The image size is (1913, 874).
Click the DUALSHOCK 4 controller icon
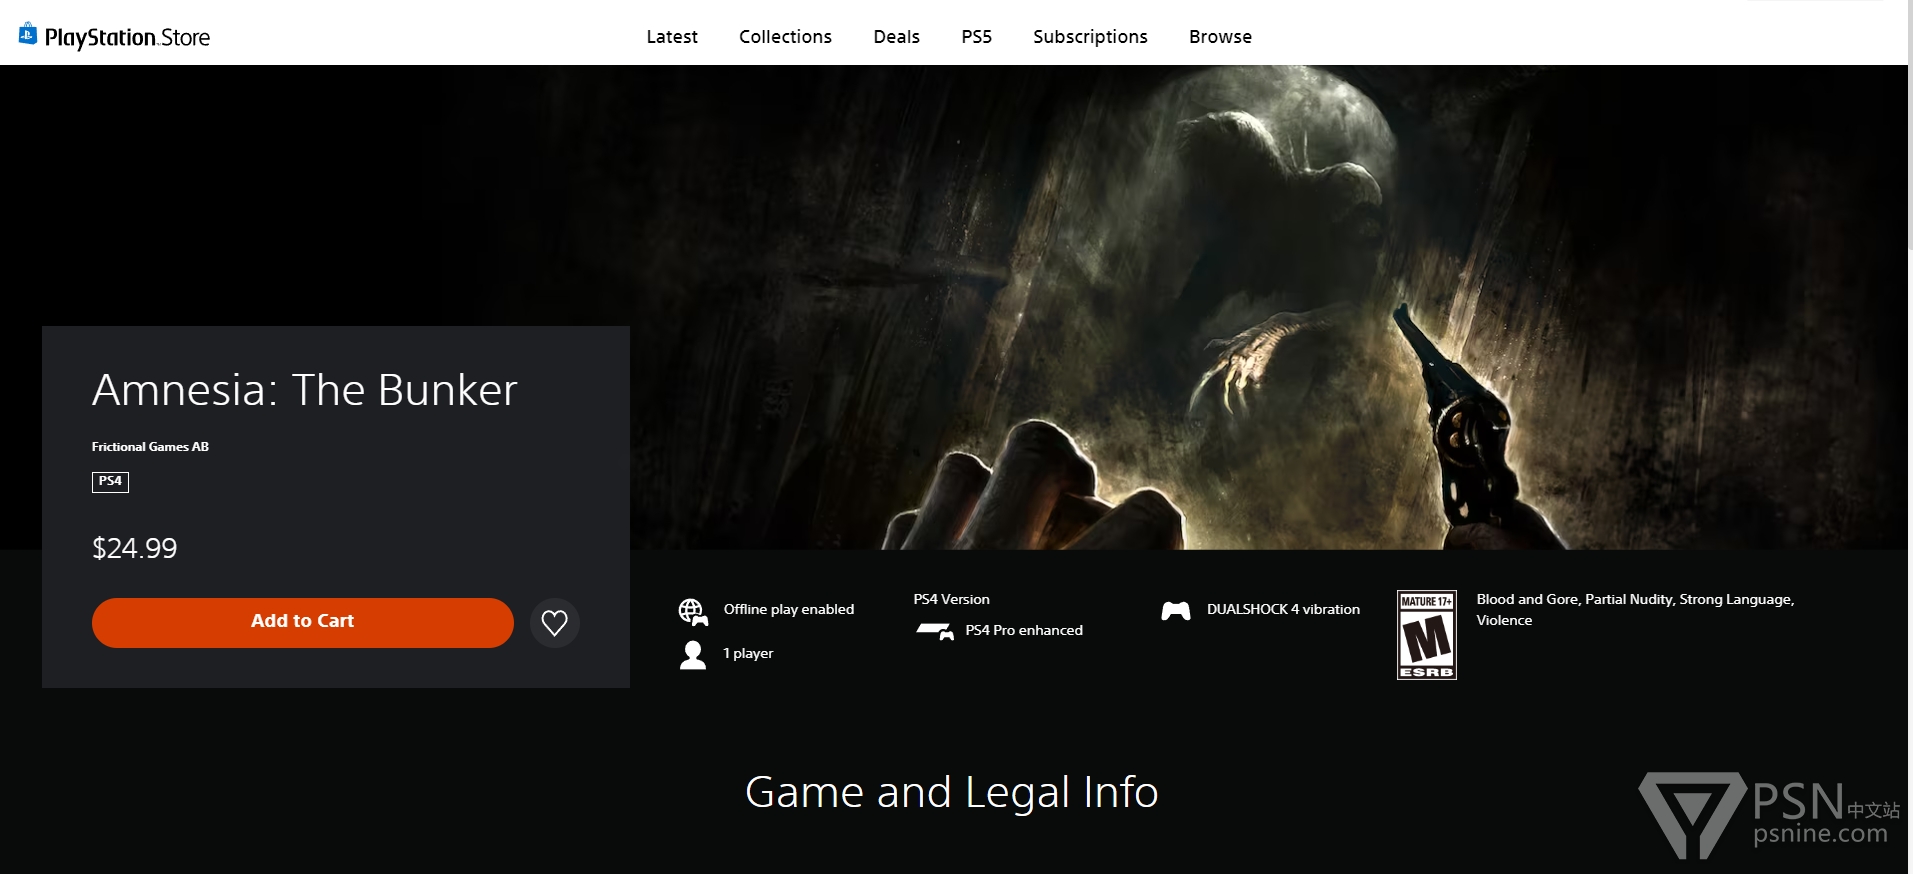[x=1176, y=610]
